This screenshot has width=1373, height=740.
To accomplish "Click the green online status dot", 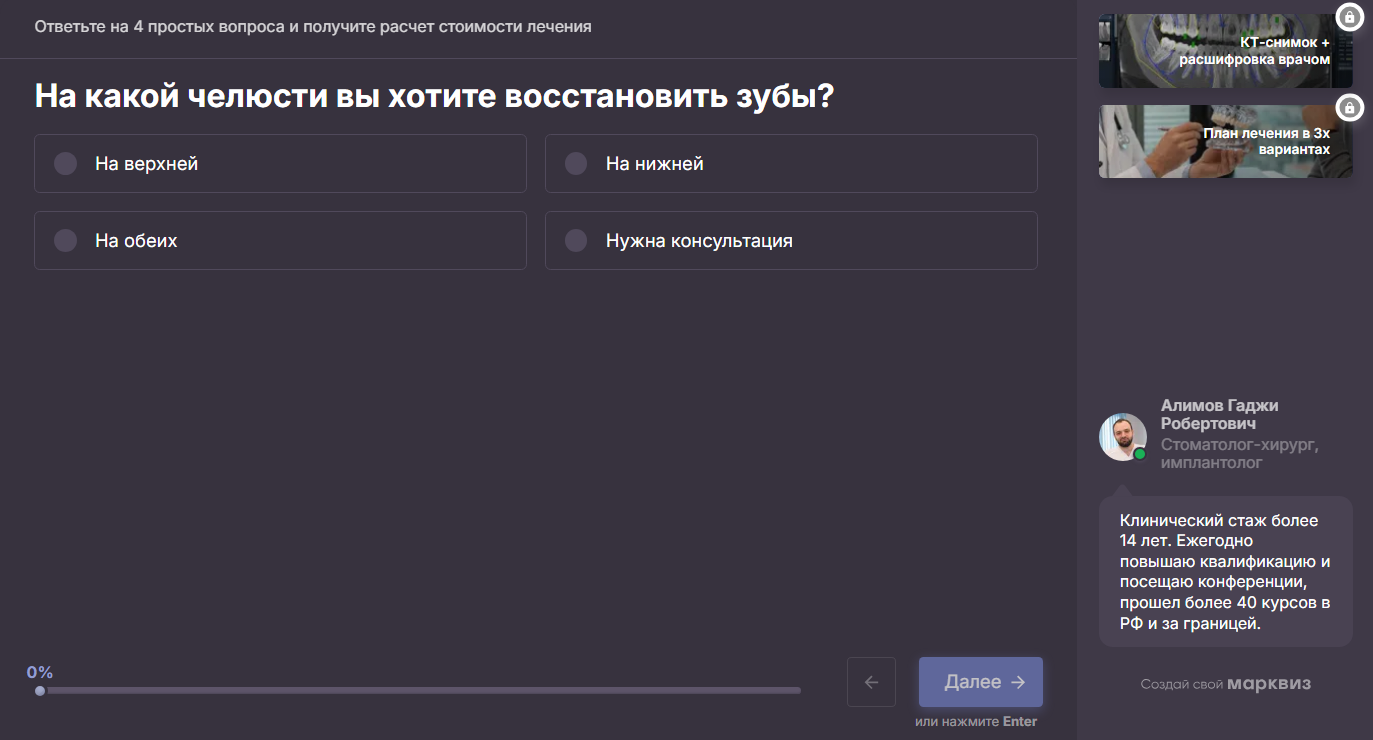I will [x=1140, y=454].
